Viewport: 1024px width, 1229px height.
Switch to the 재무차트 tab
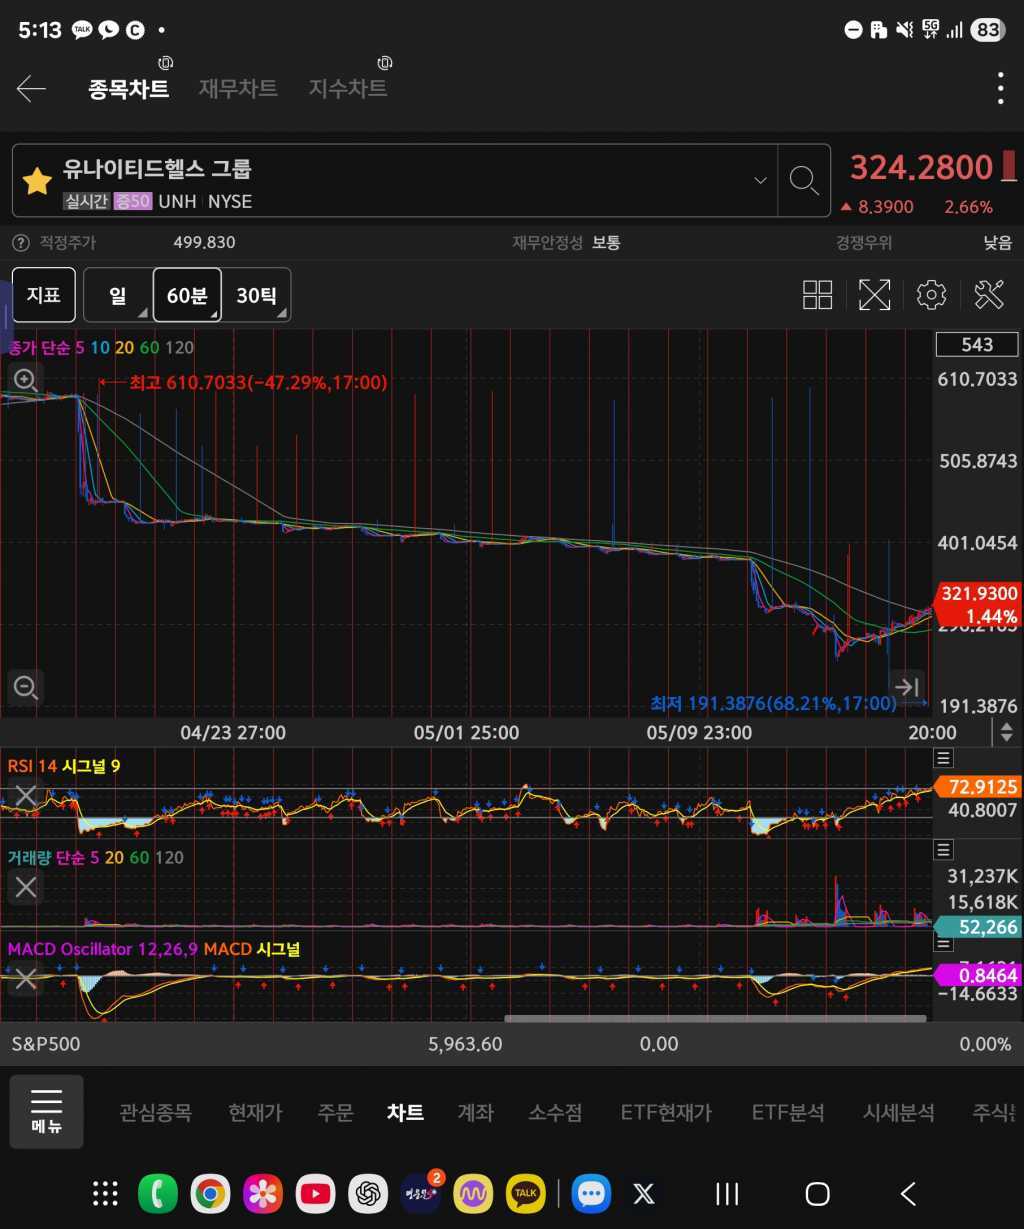click(x=238, y=89)
